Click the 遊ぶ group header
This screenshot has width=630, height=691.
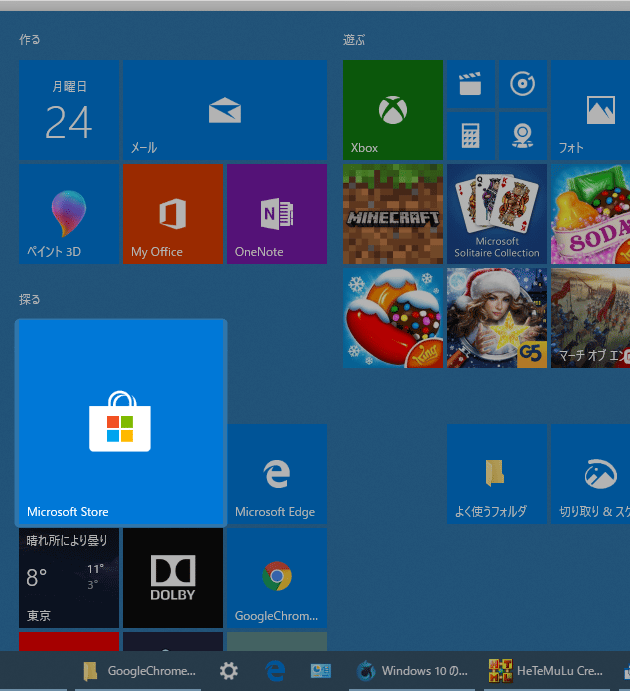[x=354, y=40]
